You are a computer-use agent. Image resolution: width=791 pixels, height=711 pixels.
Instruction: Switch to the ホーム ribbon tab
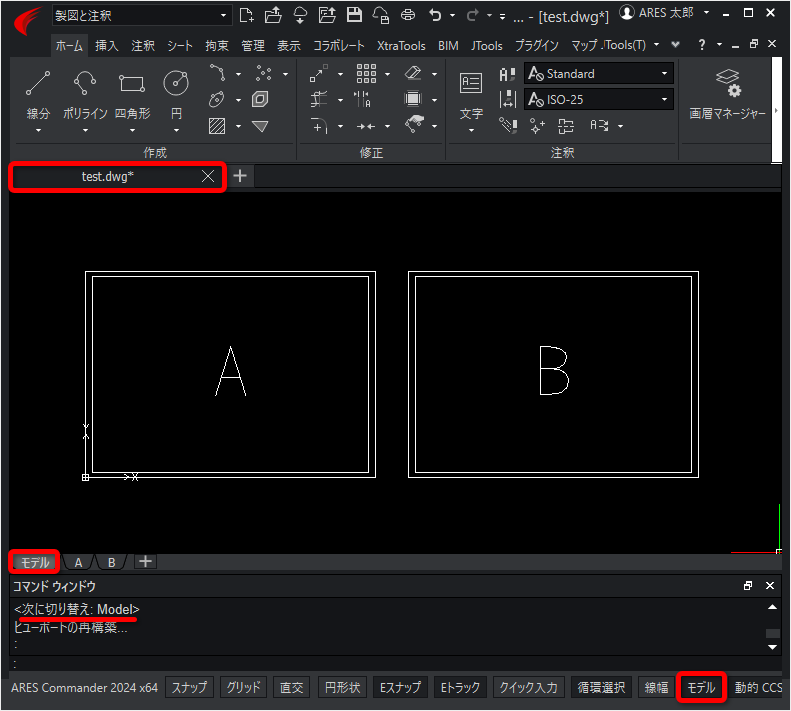pos(69,46)
